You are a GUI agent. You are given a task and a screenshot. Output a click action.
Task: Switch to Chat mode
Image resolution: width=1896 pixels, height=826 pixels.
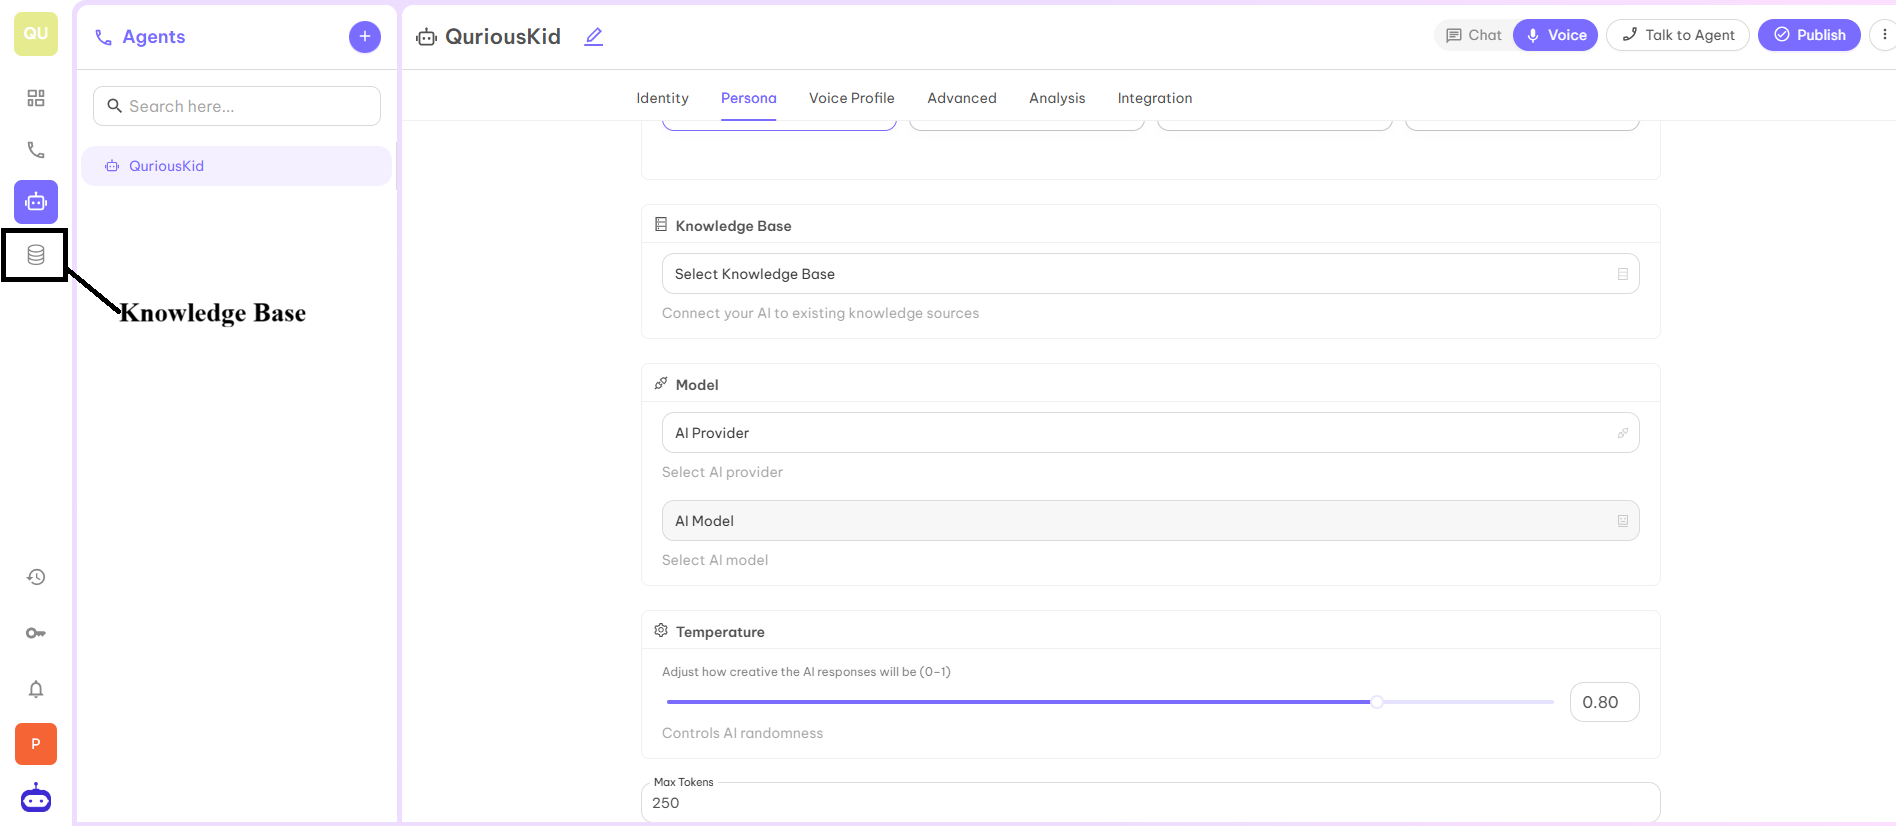coord(1474,35)
